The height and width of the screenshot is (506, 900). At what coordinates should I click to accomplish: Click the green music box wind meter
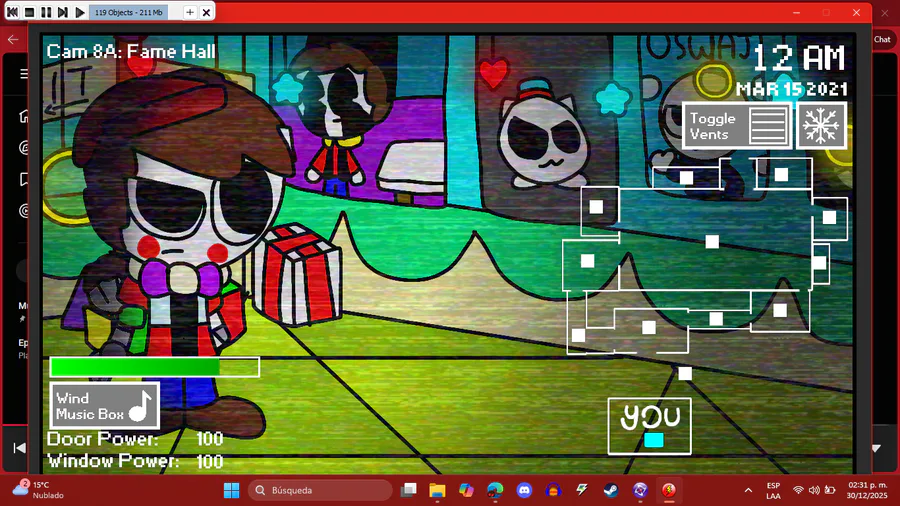[154, 367]
